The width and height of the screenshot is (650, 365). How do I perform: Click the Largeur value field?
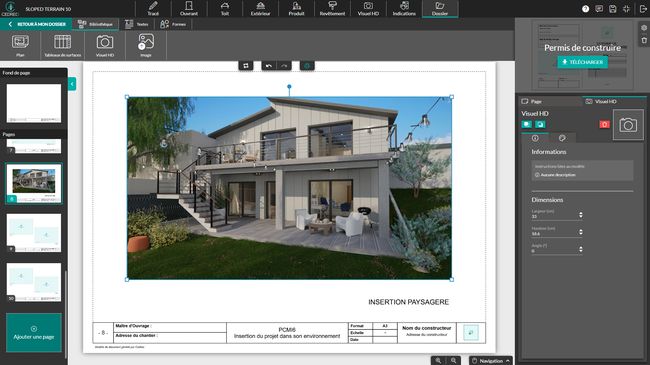pos(555,217)
